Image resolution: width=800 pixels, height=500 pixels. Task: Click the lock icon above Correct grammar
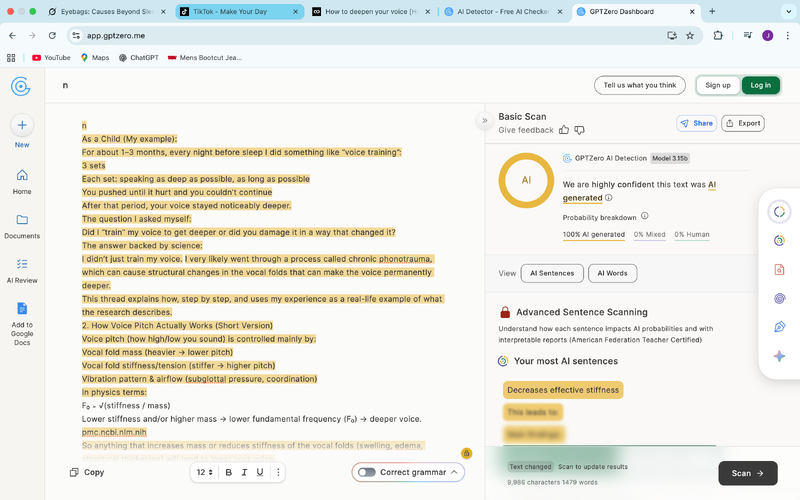(466, 453)
